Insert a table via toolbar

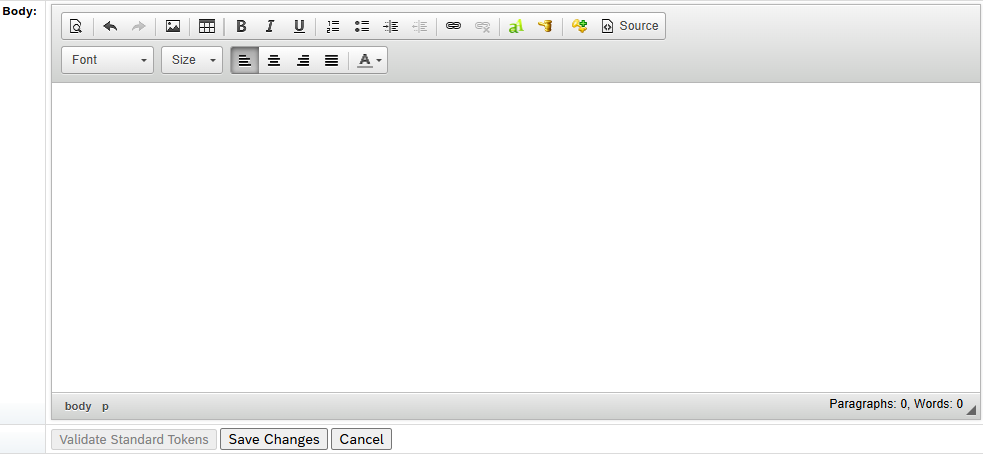(x=207, y=26)
